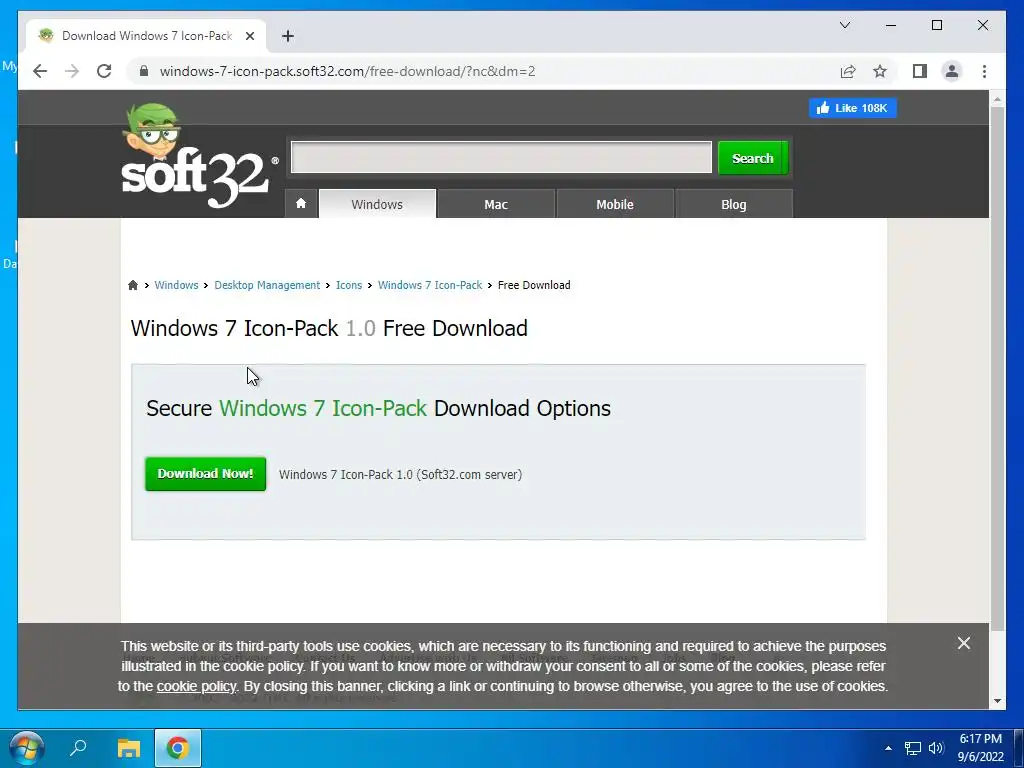The image size is (1024, 768).
Task: Switch to the Windows navigation tab
Action: (377, 204)
